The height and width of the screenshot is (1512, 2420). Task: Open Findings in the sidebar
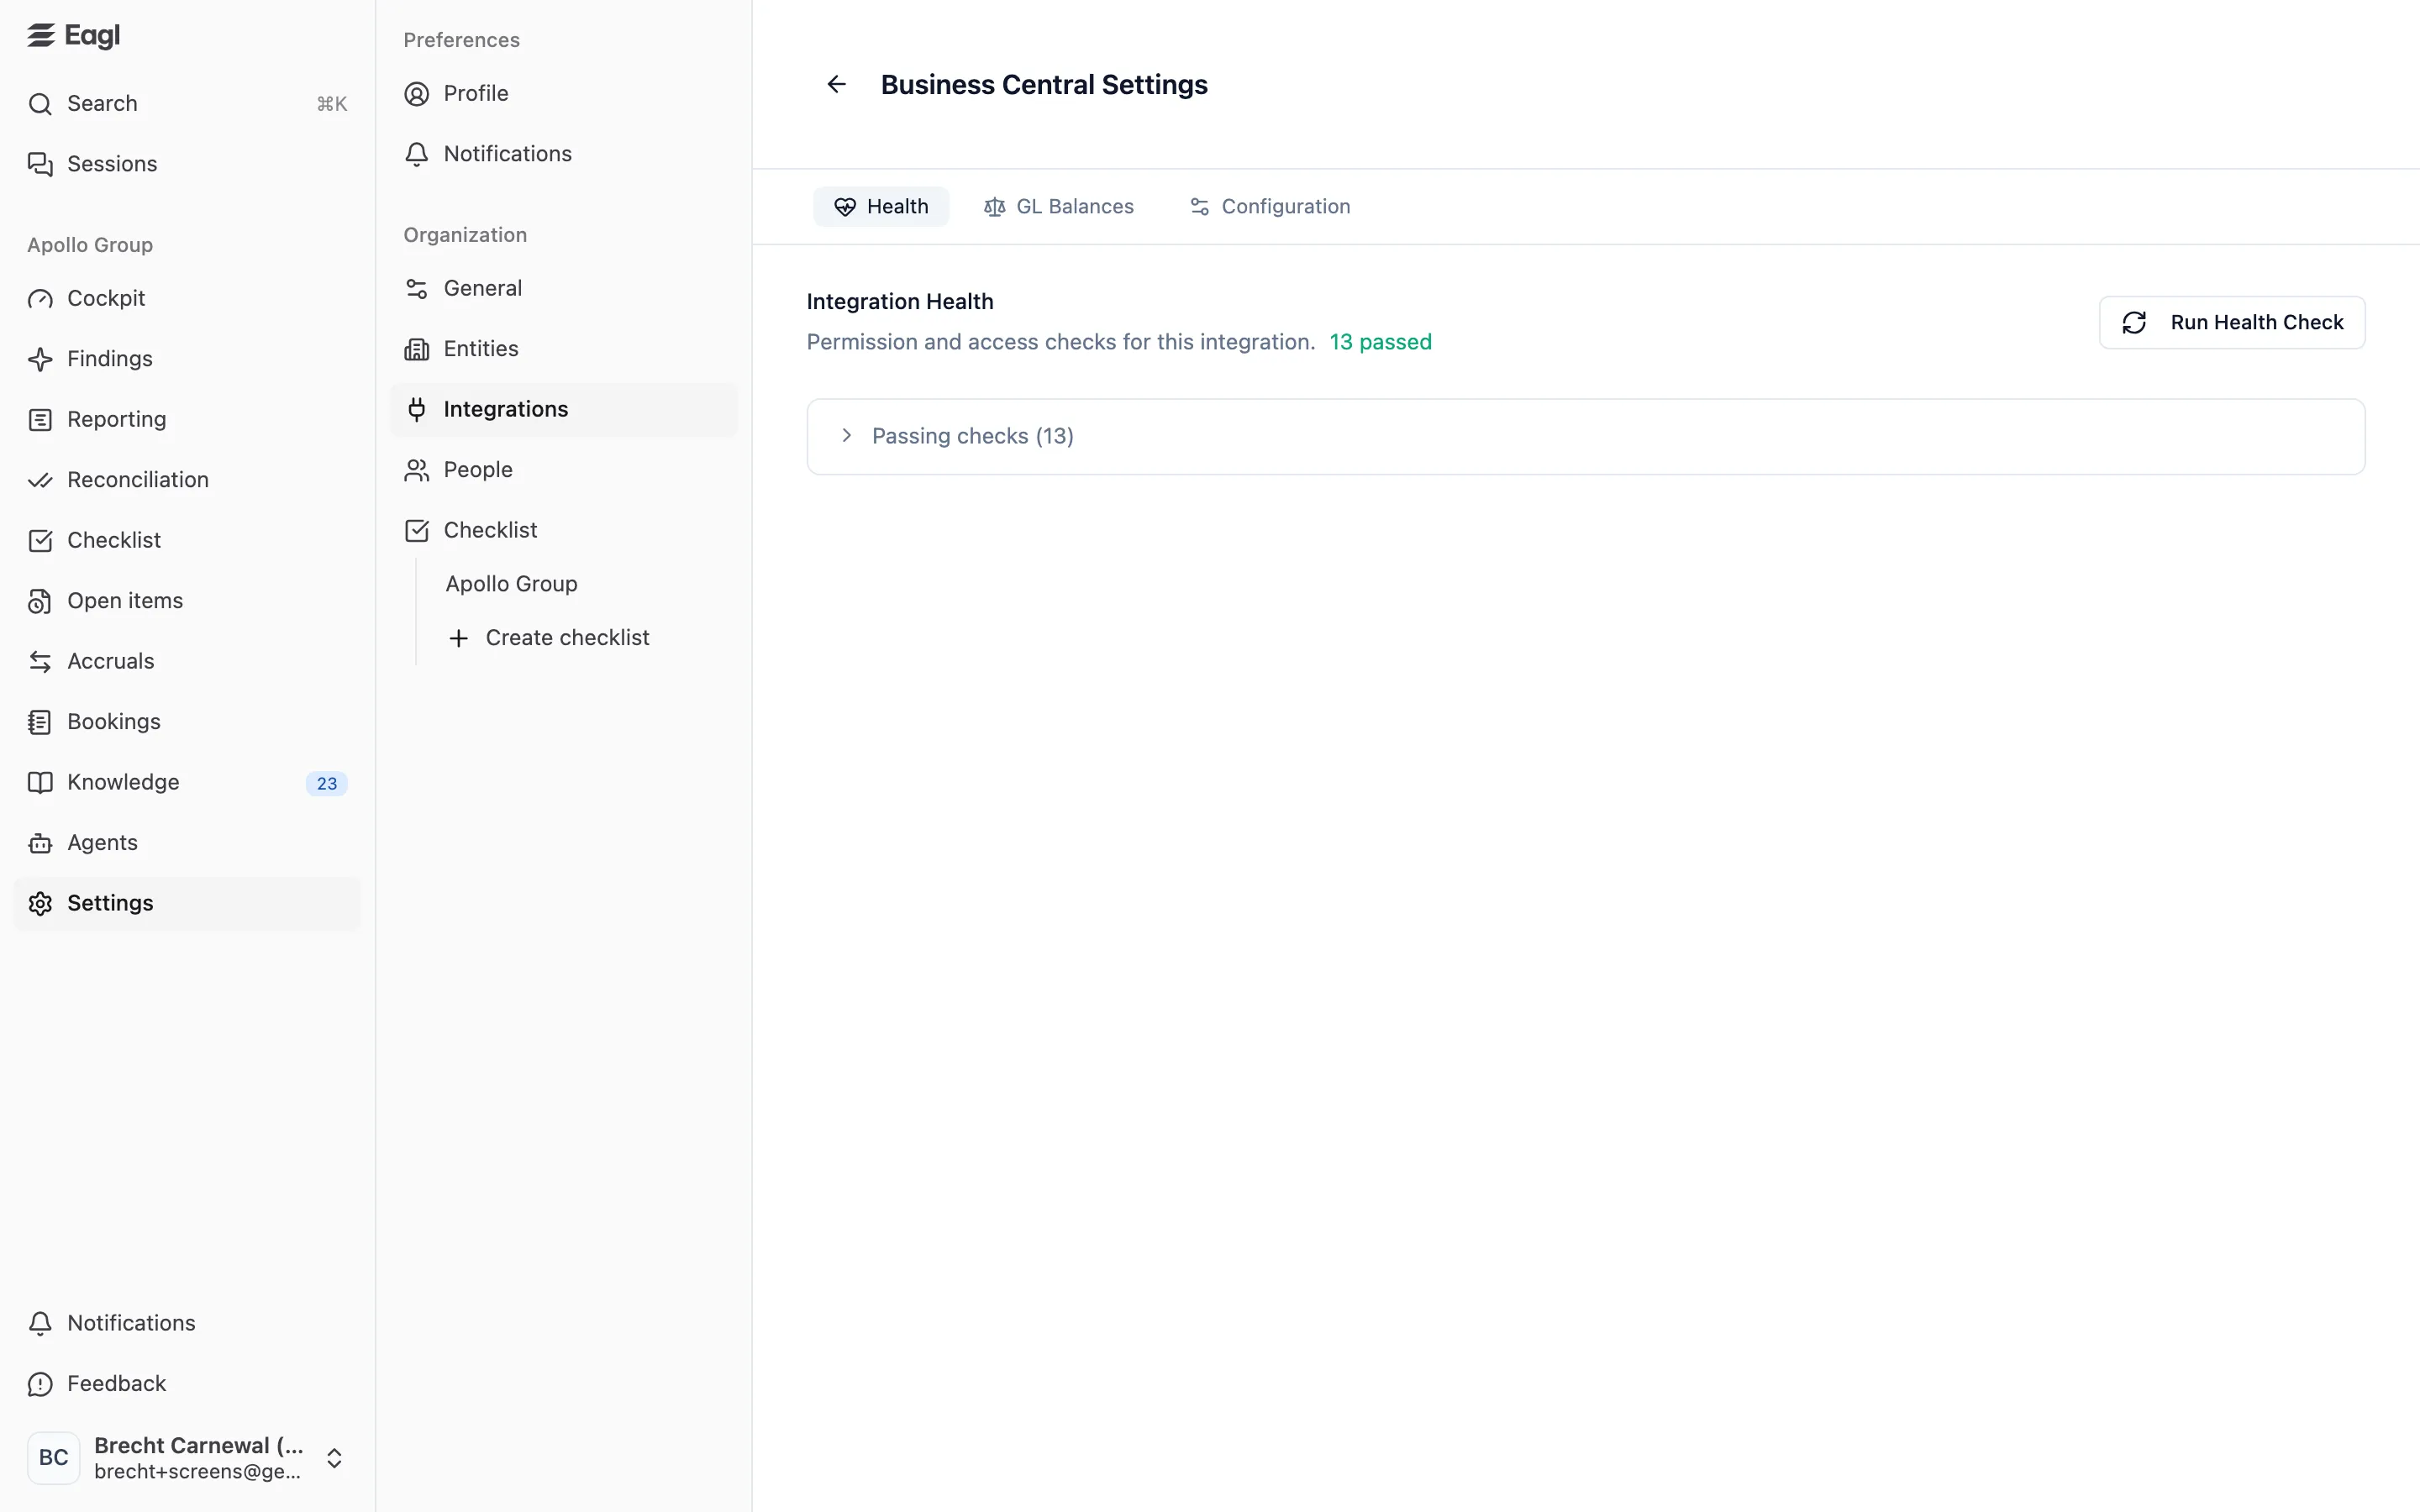187,359
